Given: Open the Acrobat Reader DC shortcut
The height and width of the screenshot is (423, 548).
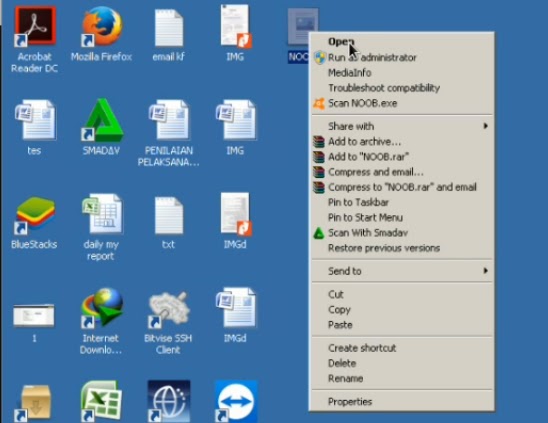Looking at the screenshot, I should tap(35, 27).
